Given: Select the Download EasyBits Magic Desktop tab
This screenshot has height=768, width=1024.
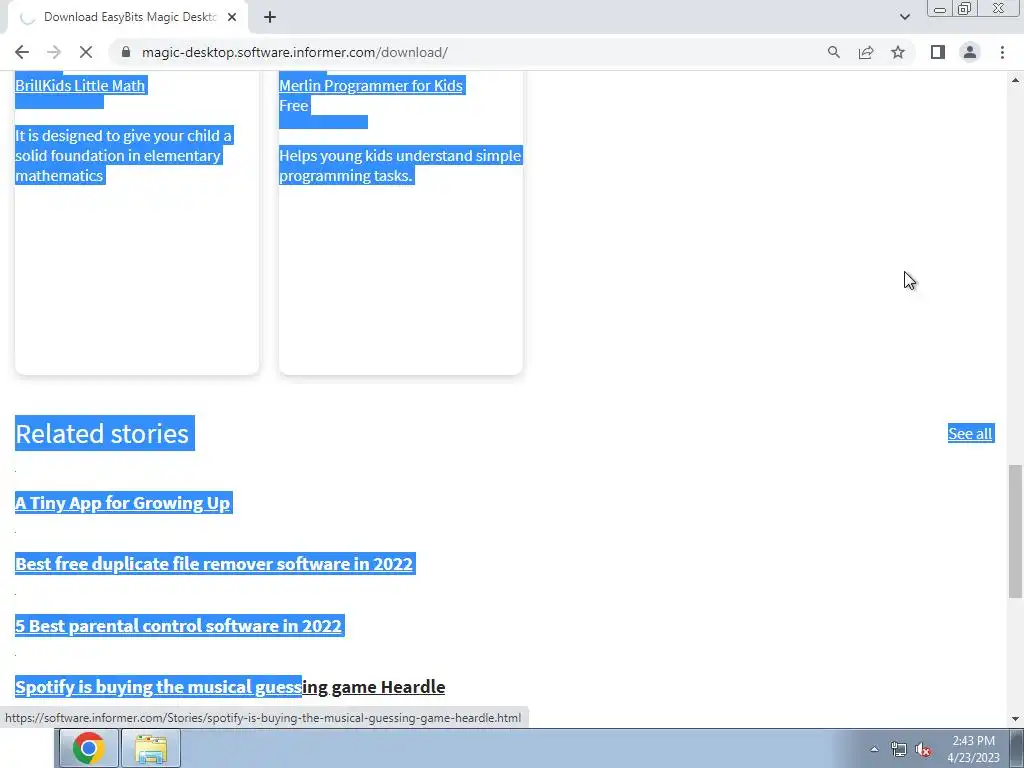Looking at the screenshot, I should click(127, 18).
